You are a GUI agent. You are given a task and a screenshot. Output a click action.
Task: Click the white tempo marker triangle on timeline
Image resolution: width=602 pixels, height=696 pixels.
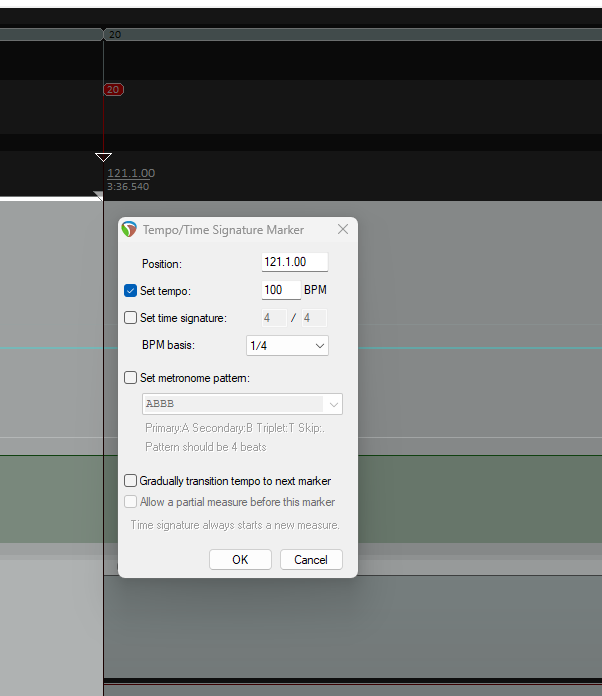coord(103,157)
